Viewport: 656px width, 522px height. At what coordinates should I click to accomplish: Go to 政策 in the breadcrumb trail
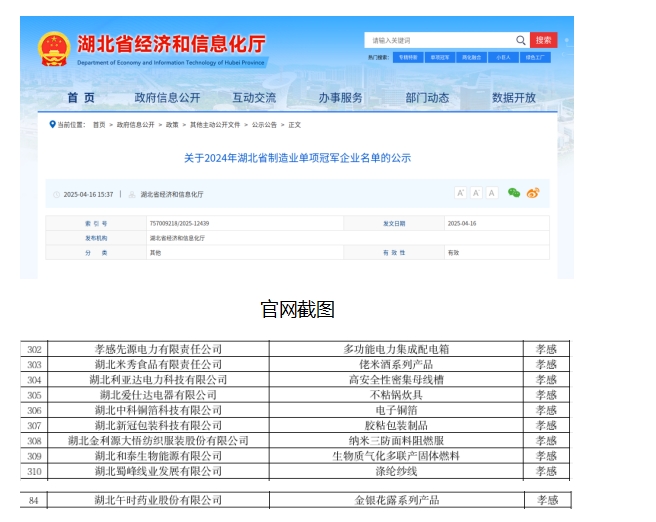coord(172,125)
